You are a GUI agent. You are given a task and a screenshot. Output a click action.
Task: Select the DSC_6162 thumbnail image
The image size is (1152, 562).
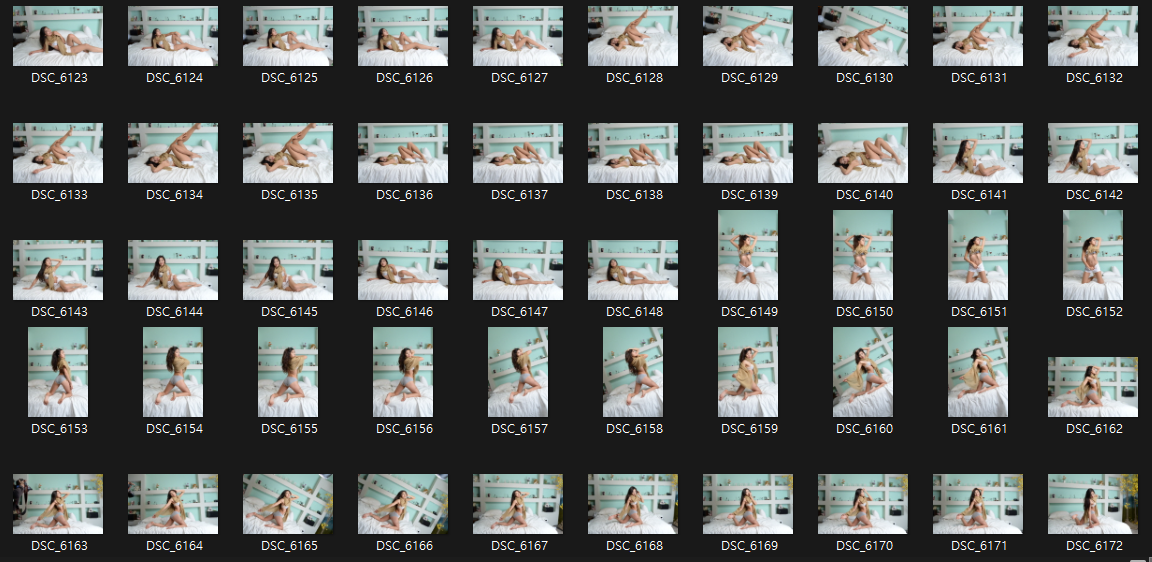click(1093, 387)
